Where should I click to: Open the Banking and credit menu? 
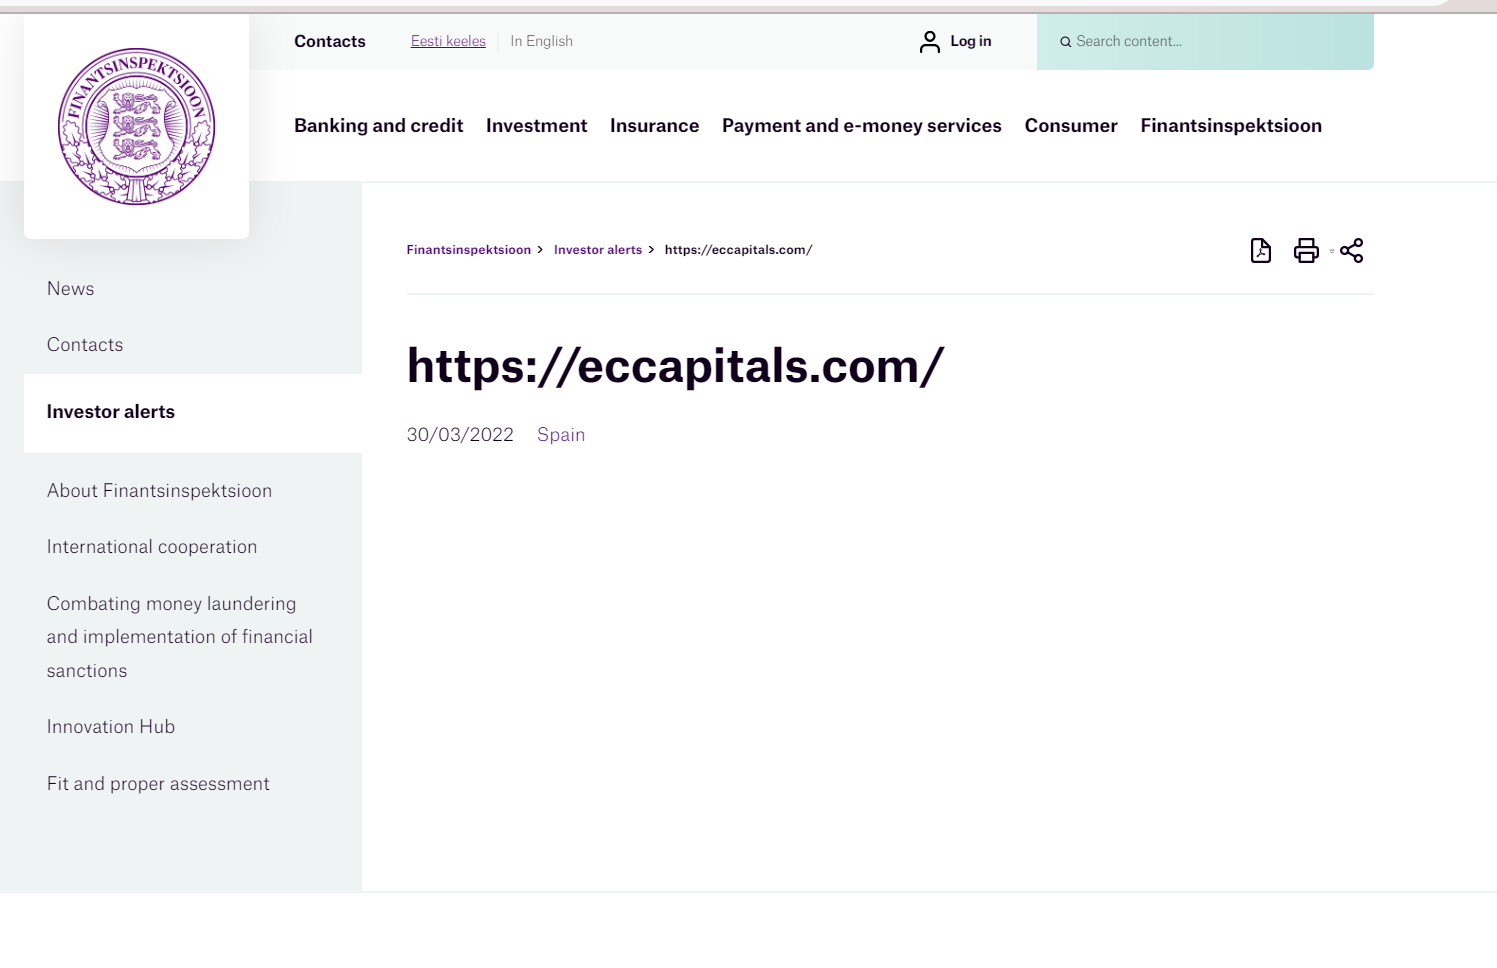pyautogui.click(x=379, y=126)
